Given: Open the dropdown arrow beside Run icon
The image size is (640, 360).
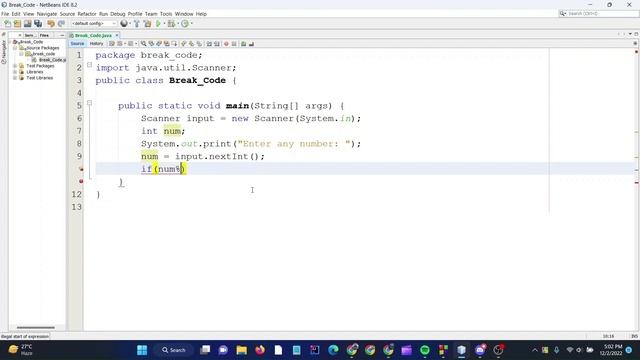Looking at the screenshot, I should click(x=164, y=24).
